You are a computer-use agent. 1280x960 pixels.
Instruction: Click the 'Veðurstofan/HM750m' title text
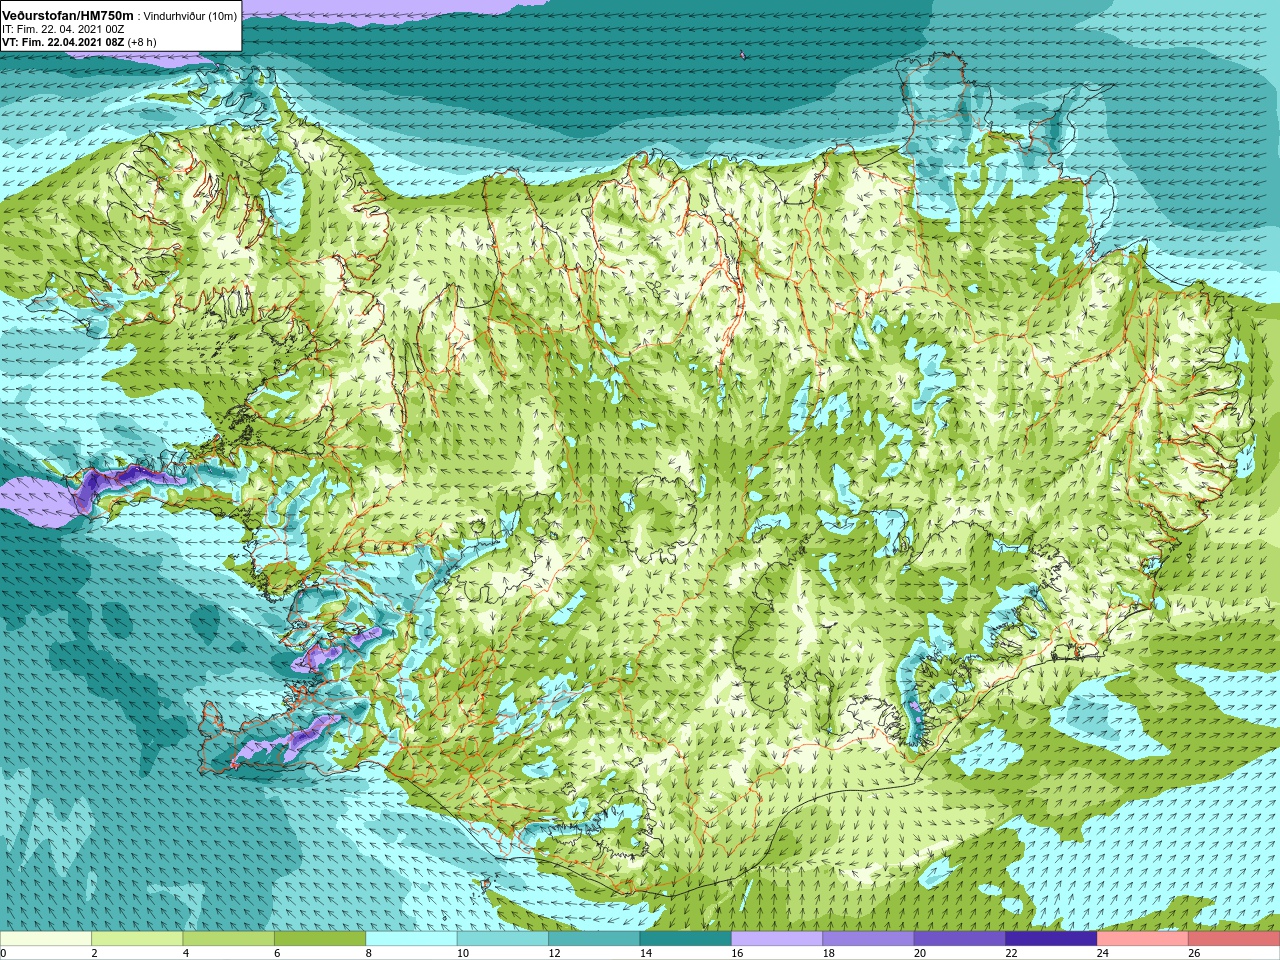click(x=68, y=15)
